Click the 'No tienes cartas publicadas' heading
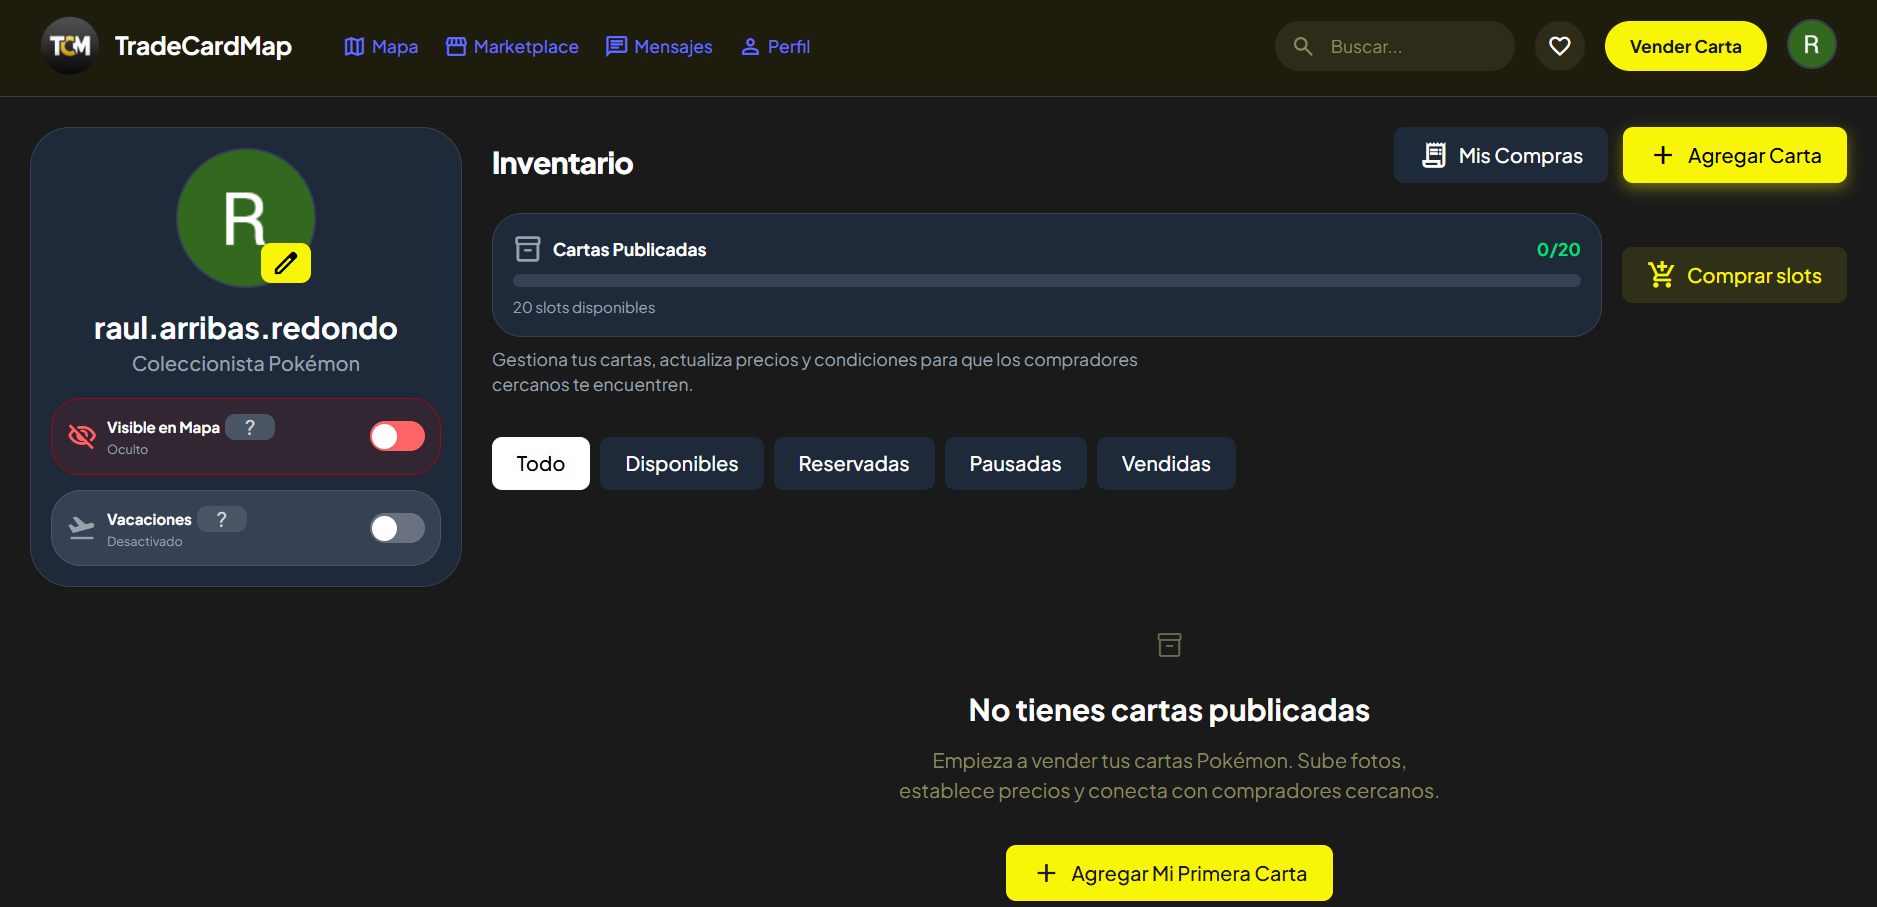1877x907 pixels. pyautogui.click(x=1169, y=710)
